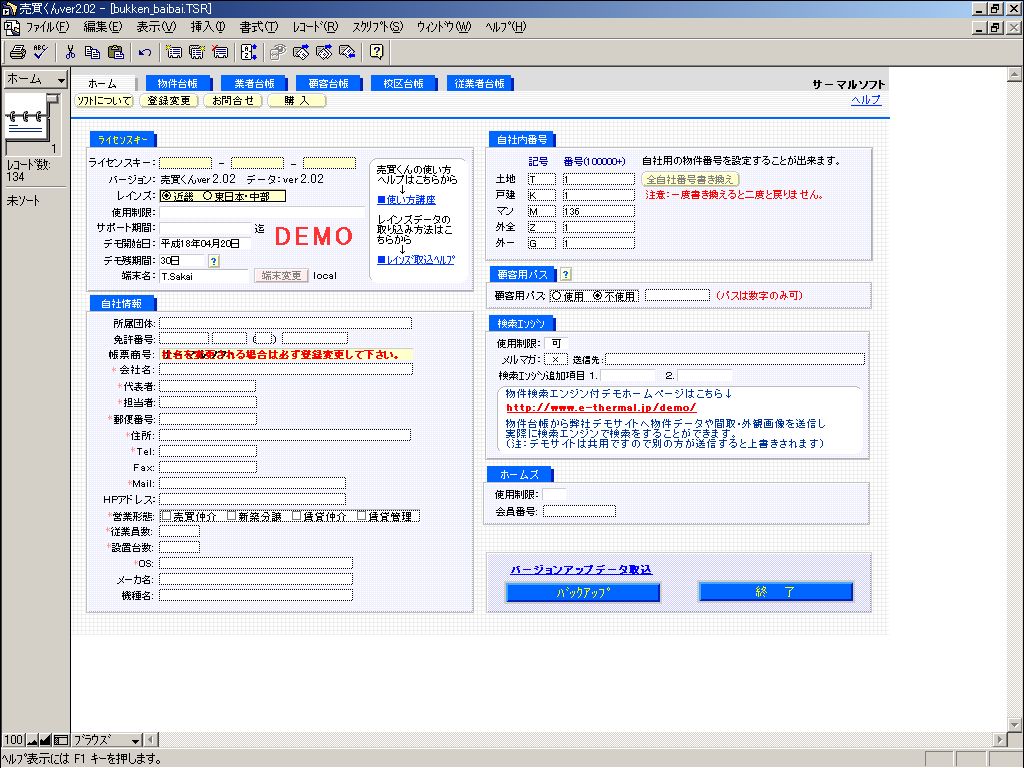Click the A-Z Sort icon
Viewport: 1024px width, 768px height.
pos(249,52)
